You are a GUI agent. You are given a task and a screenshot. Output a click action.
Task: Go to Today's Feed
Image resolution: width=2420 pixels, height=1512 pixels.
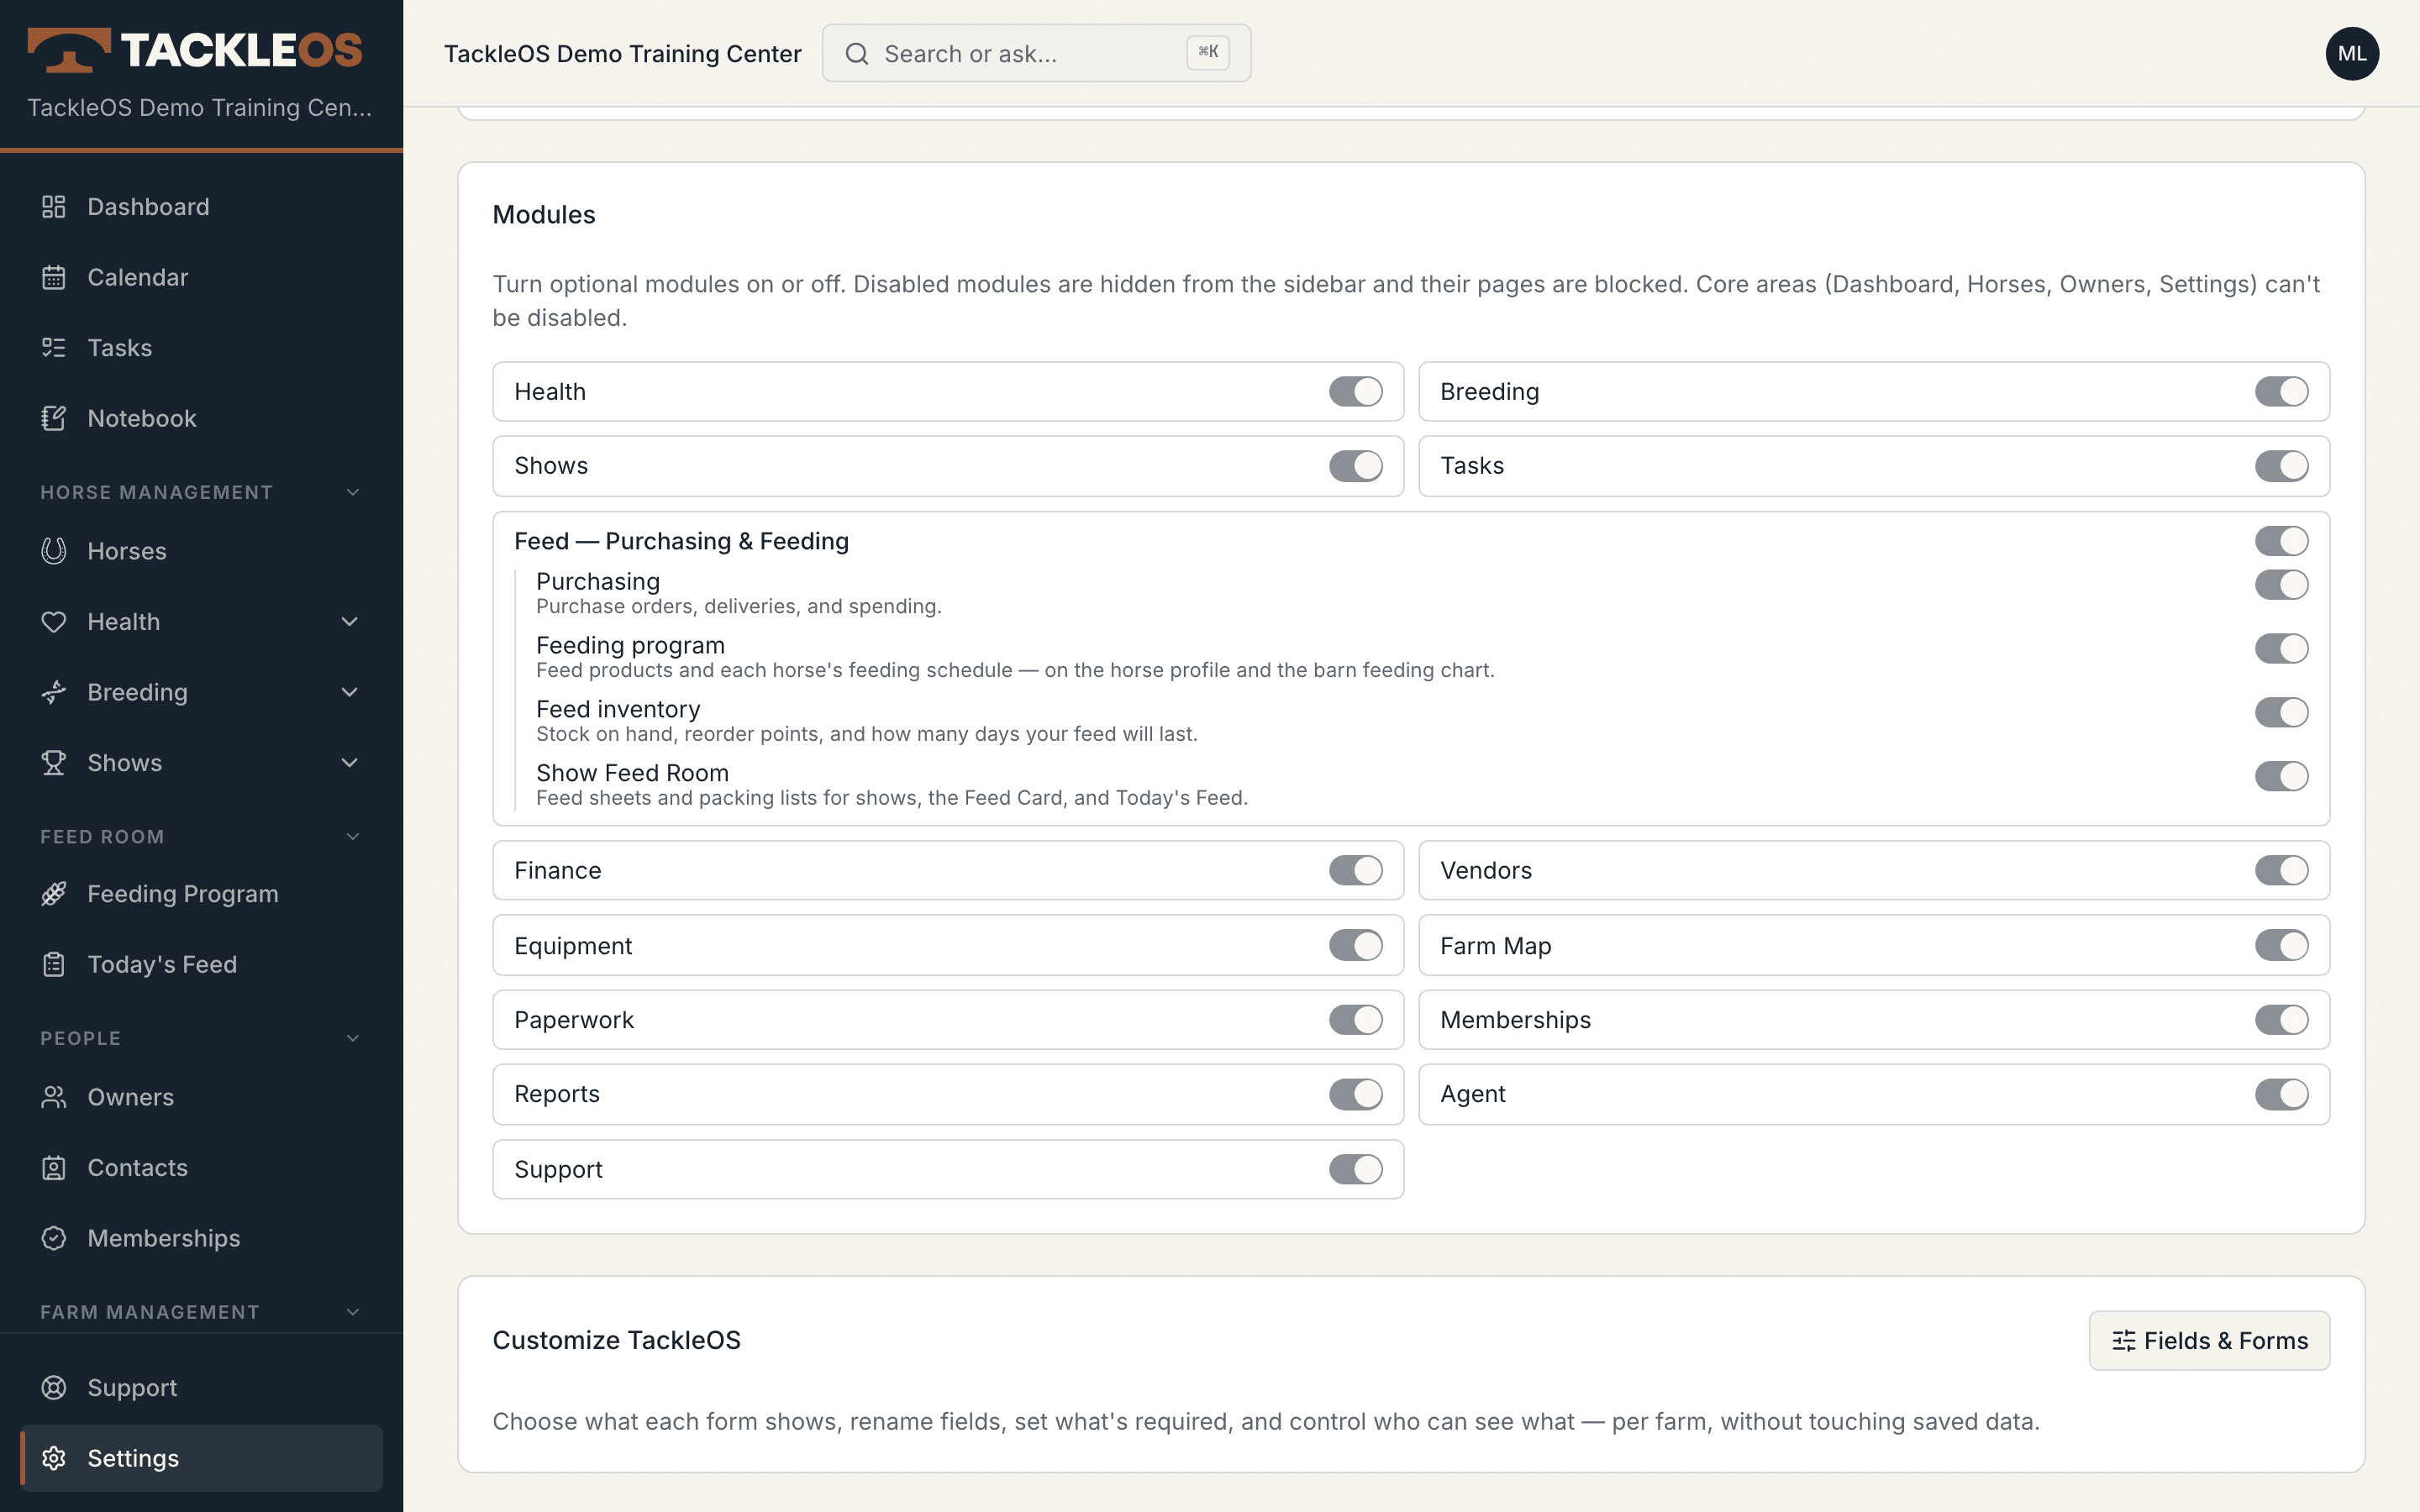click(x=201, y=964)
